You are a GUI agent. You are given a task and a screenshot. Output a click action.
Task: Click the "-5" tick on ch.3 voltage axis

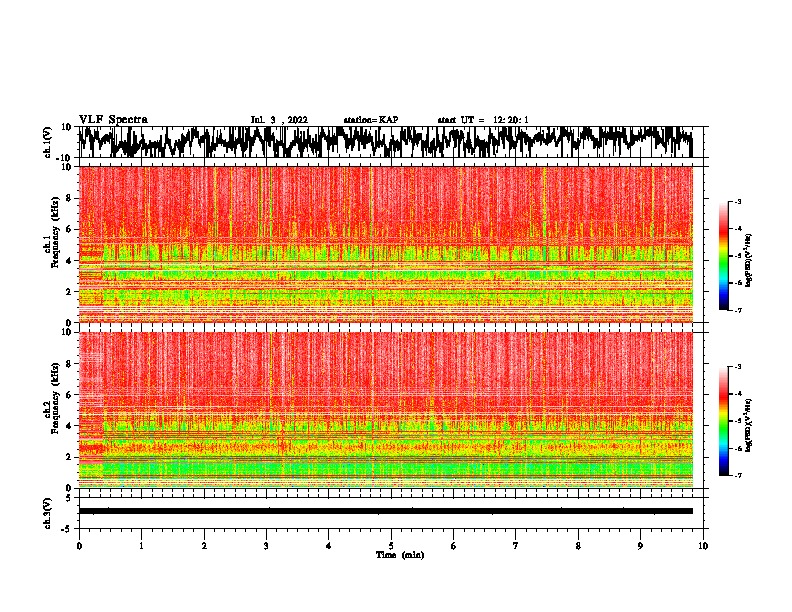[x=68, y=529]
